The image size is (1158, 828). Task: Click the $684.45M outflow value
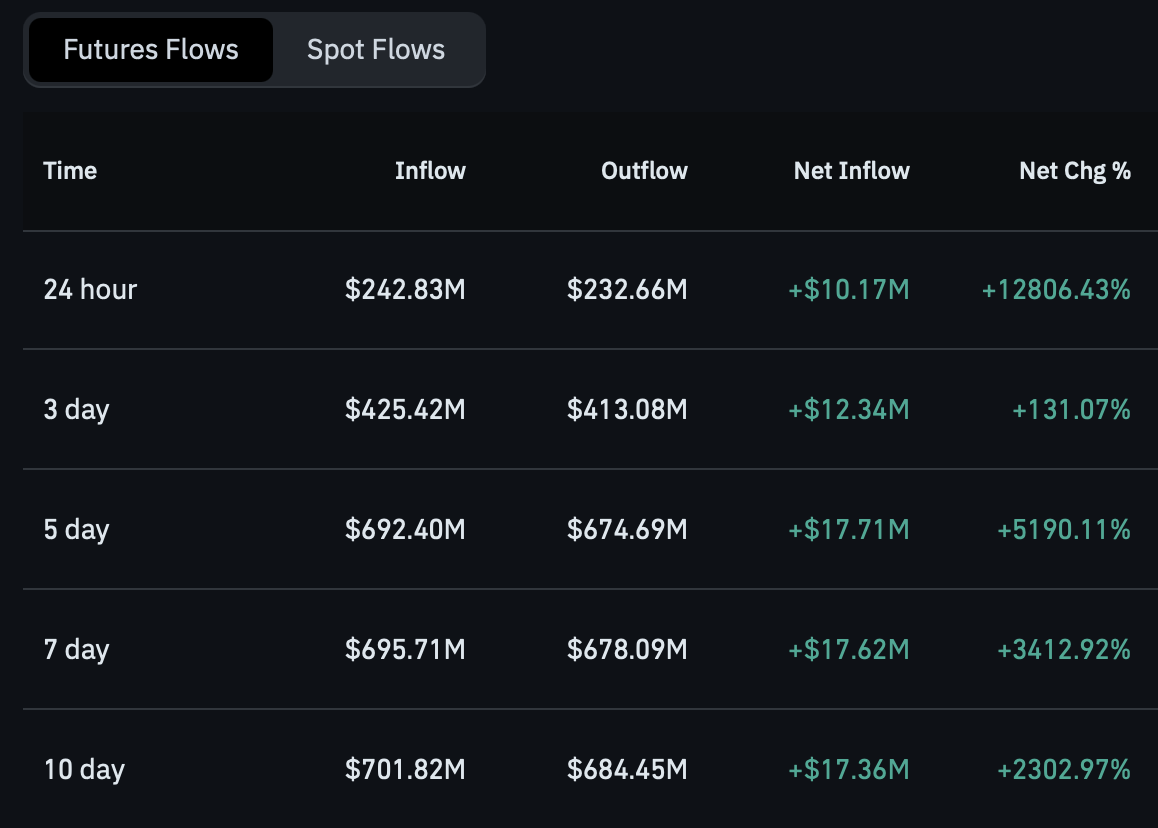point(627,770)
